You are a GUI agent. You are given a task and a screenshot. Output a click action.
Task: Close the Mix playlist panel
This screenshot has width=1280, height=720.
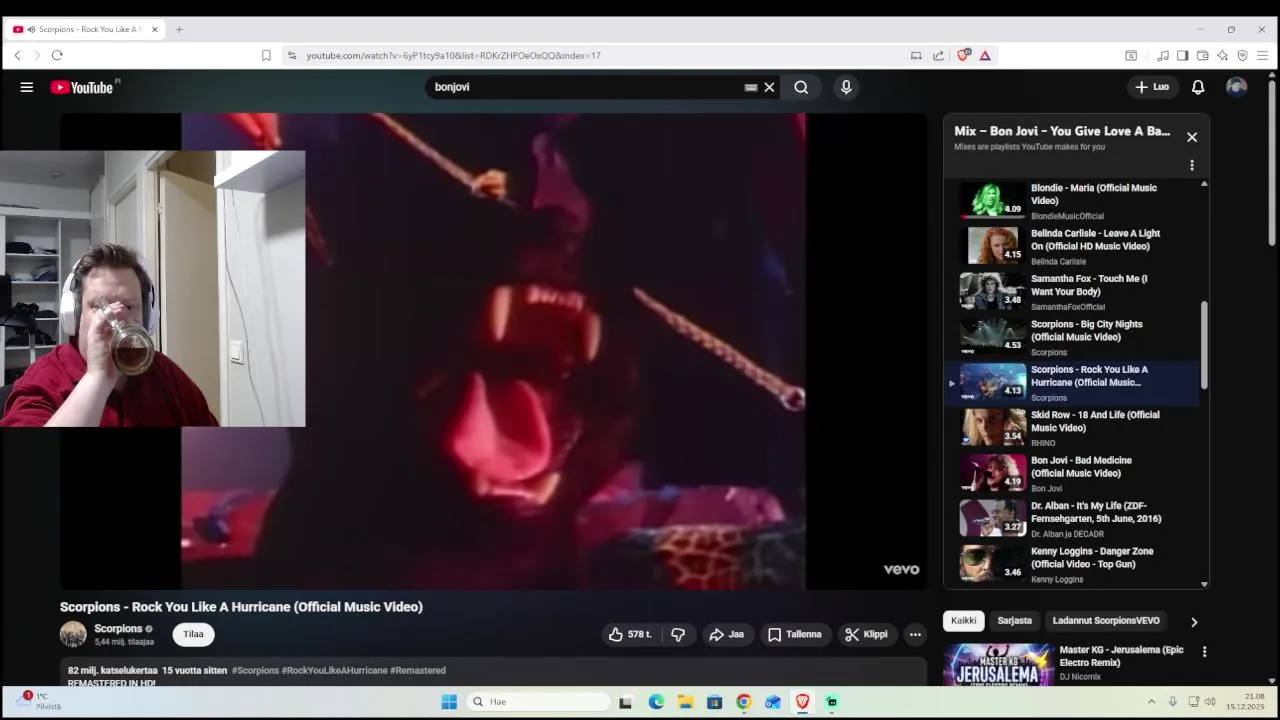point(1192,137)
